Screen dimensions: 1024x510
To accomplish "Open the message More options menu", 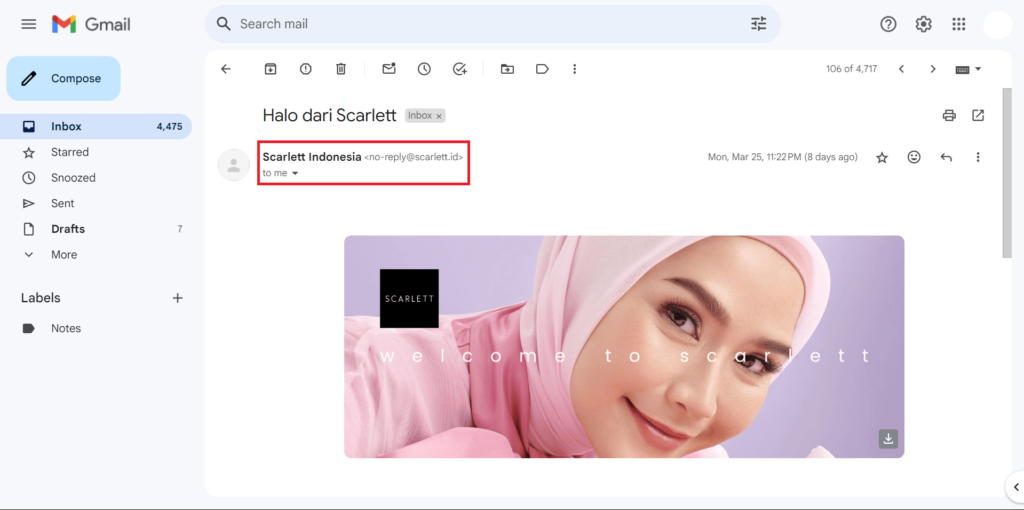I will tap(978, 157).
